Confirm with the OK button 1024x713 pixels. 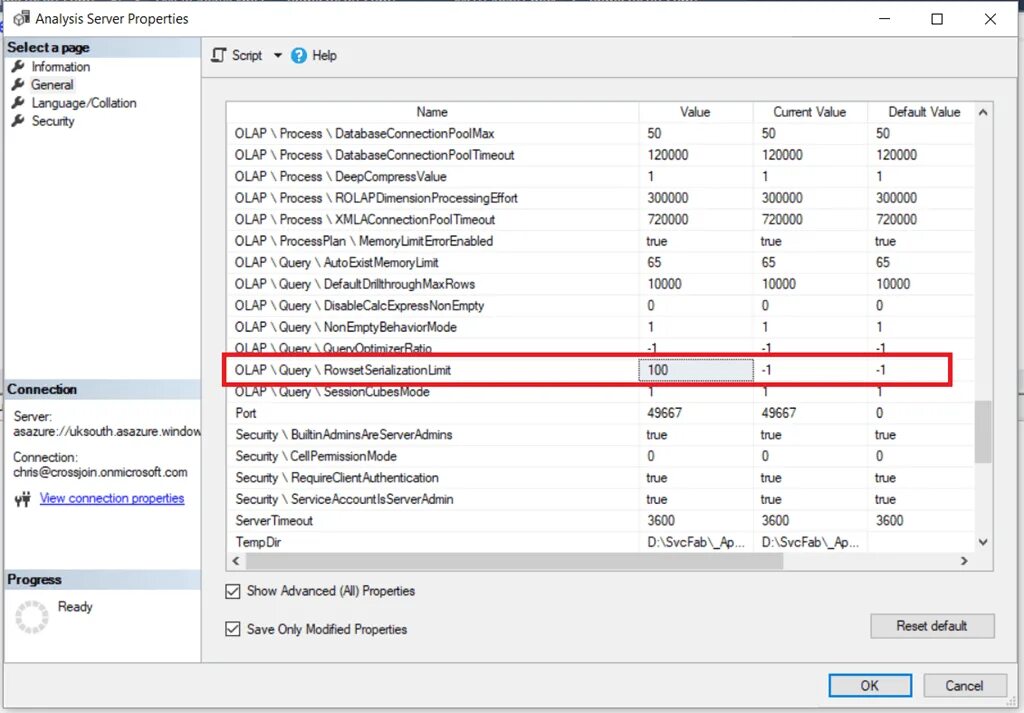click(x=870, y=686)
